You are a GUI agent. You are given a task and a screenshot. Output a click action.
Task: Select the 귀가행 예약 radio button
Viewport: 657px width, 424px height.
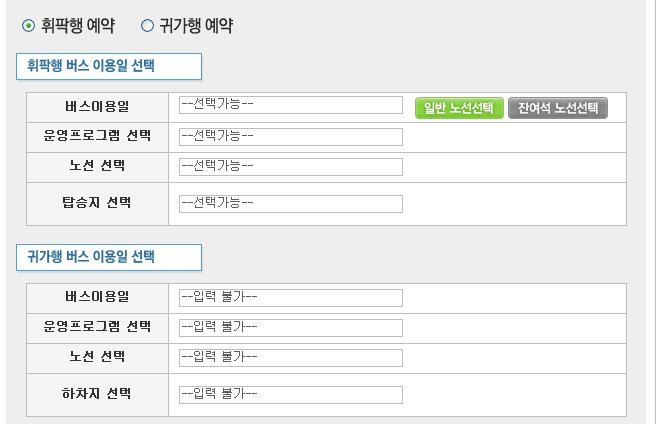click(147, 26)
